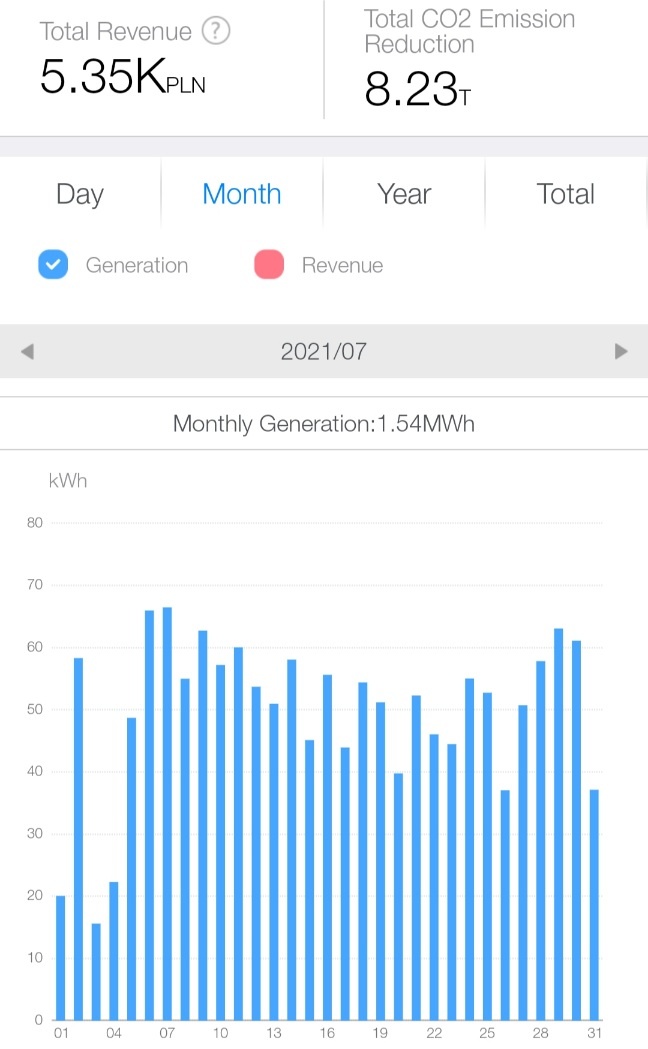648x1049 pixels.
Task: Go to previous month with left arrow
Action: (27, 351)
